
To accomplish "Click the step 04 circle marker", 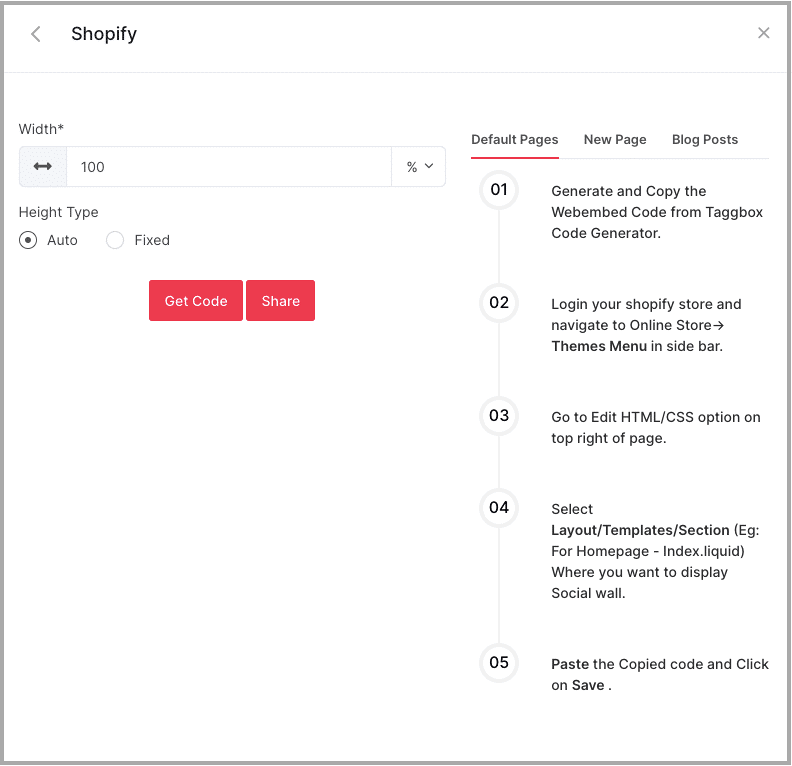I will tap(499, 508).
